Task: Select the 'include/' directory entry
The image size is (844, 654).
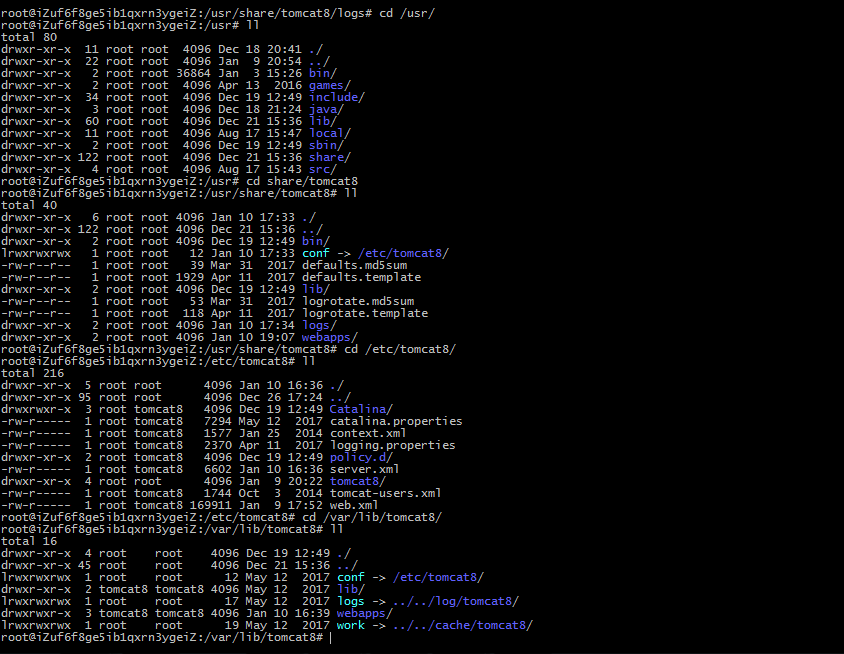Action: (336, 97)
